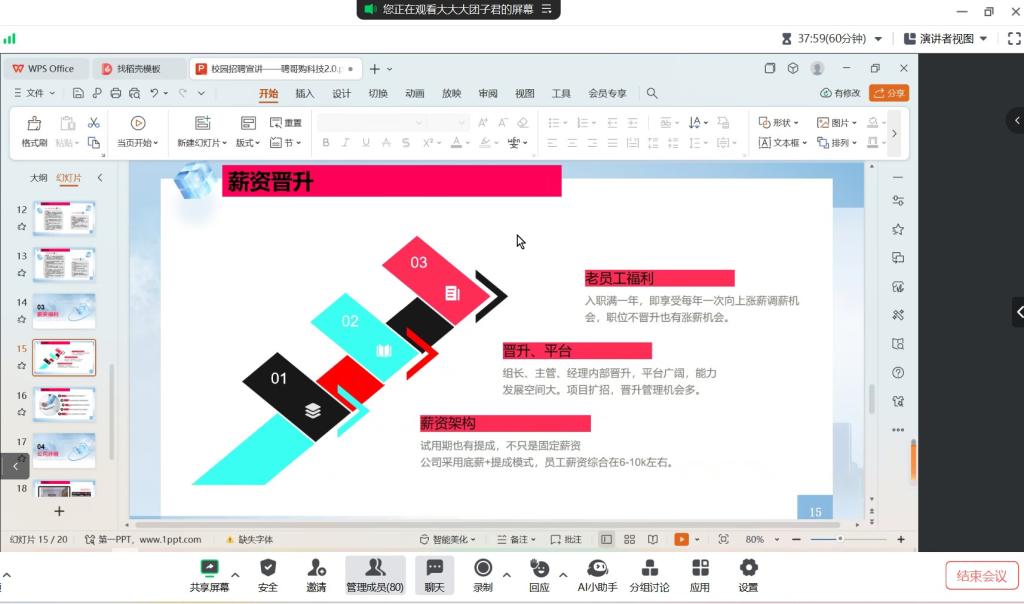Click the 结束会议 end meeting button
The image size is (1024, 604).
[980, 575]
